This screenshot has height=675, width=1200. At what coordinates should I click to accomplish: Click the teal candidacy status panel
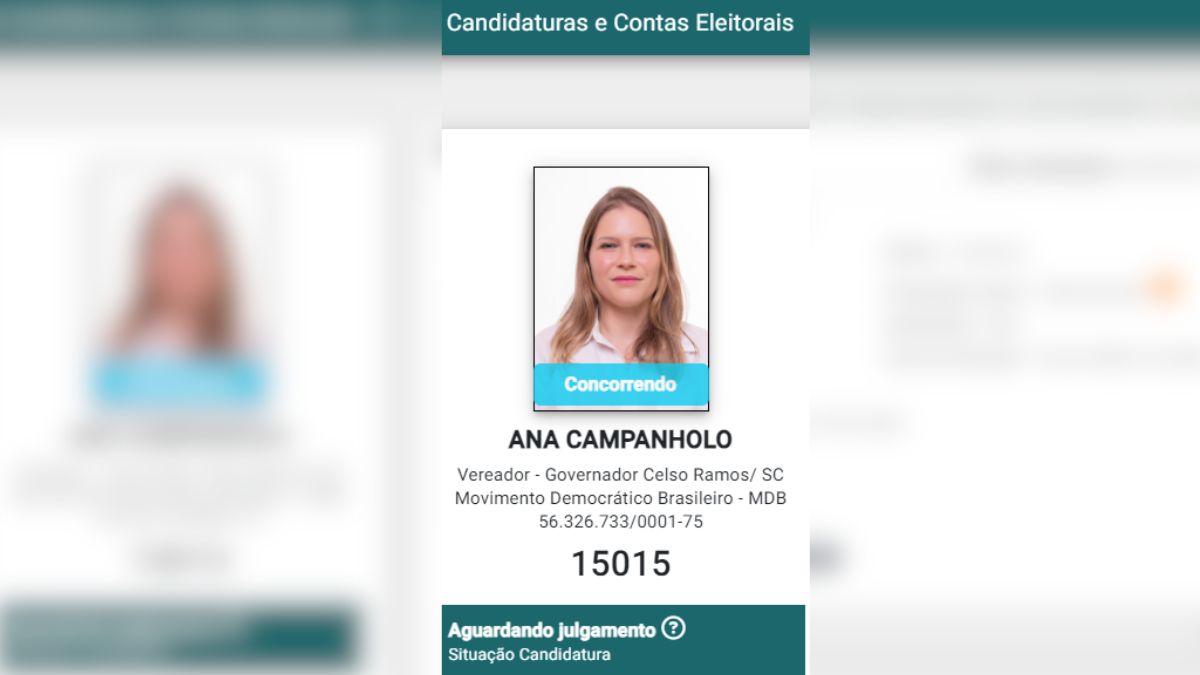623,640
